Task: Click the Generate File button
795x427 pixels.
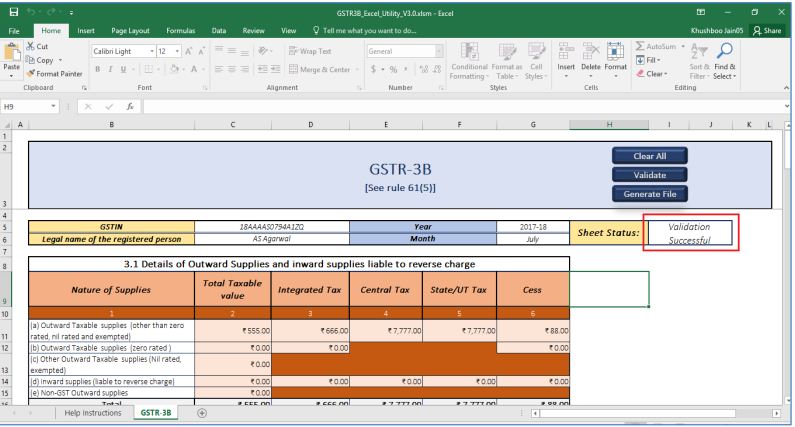Action: click(x=649, y=194)
